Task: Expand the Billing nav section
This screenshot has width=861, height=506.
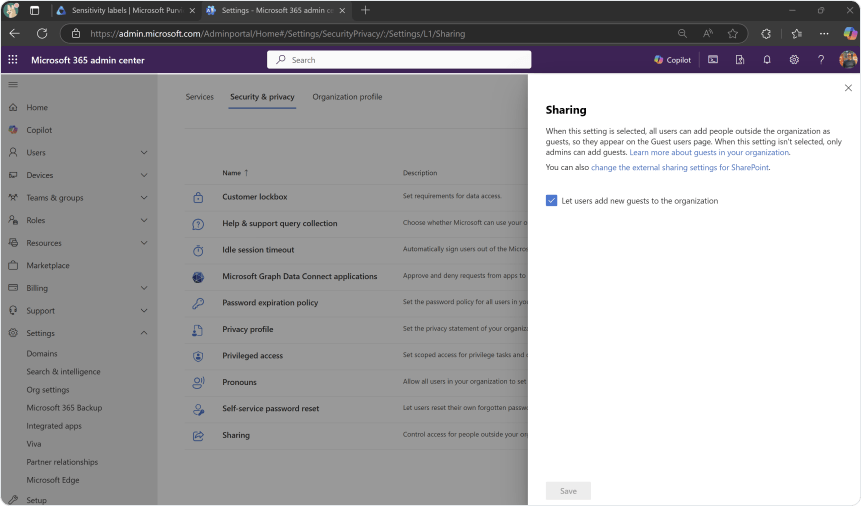Action: [144, 288]
